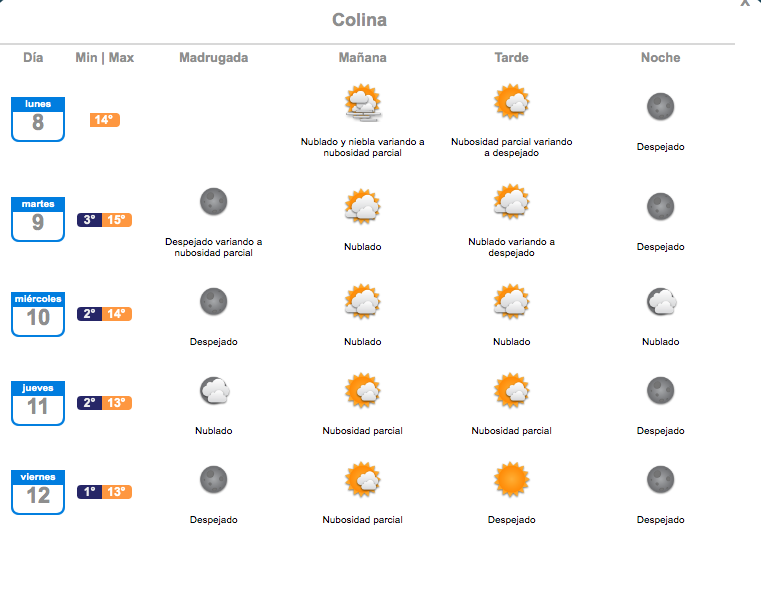Click Tuesday madrugada moon icon
Screen dimensions: 761x590
coord(214,201)
